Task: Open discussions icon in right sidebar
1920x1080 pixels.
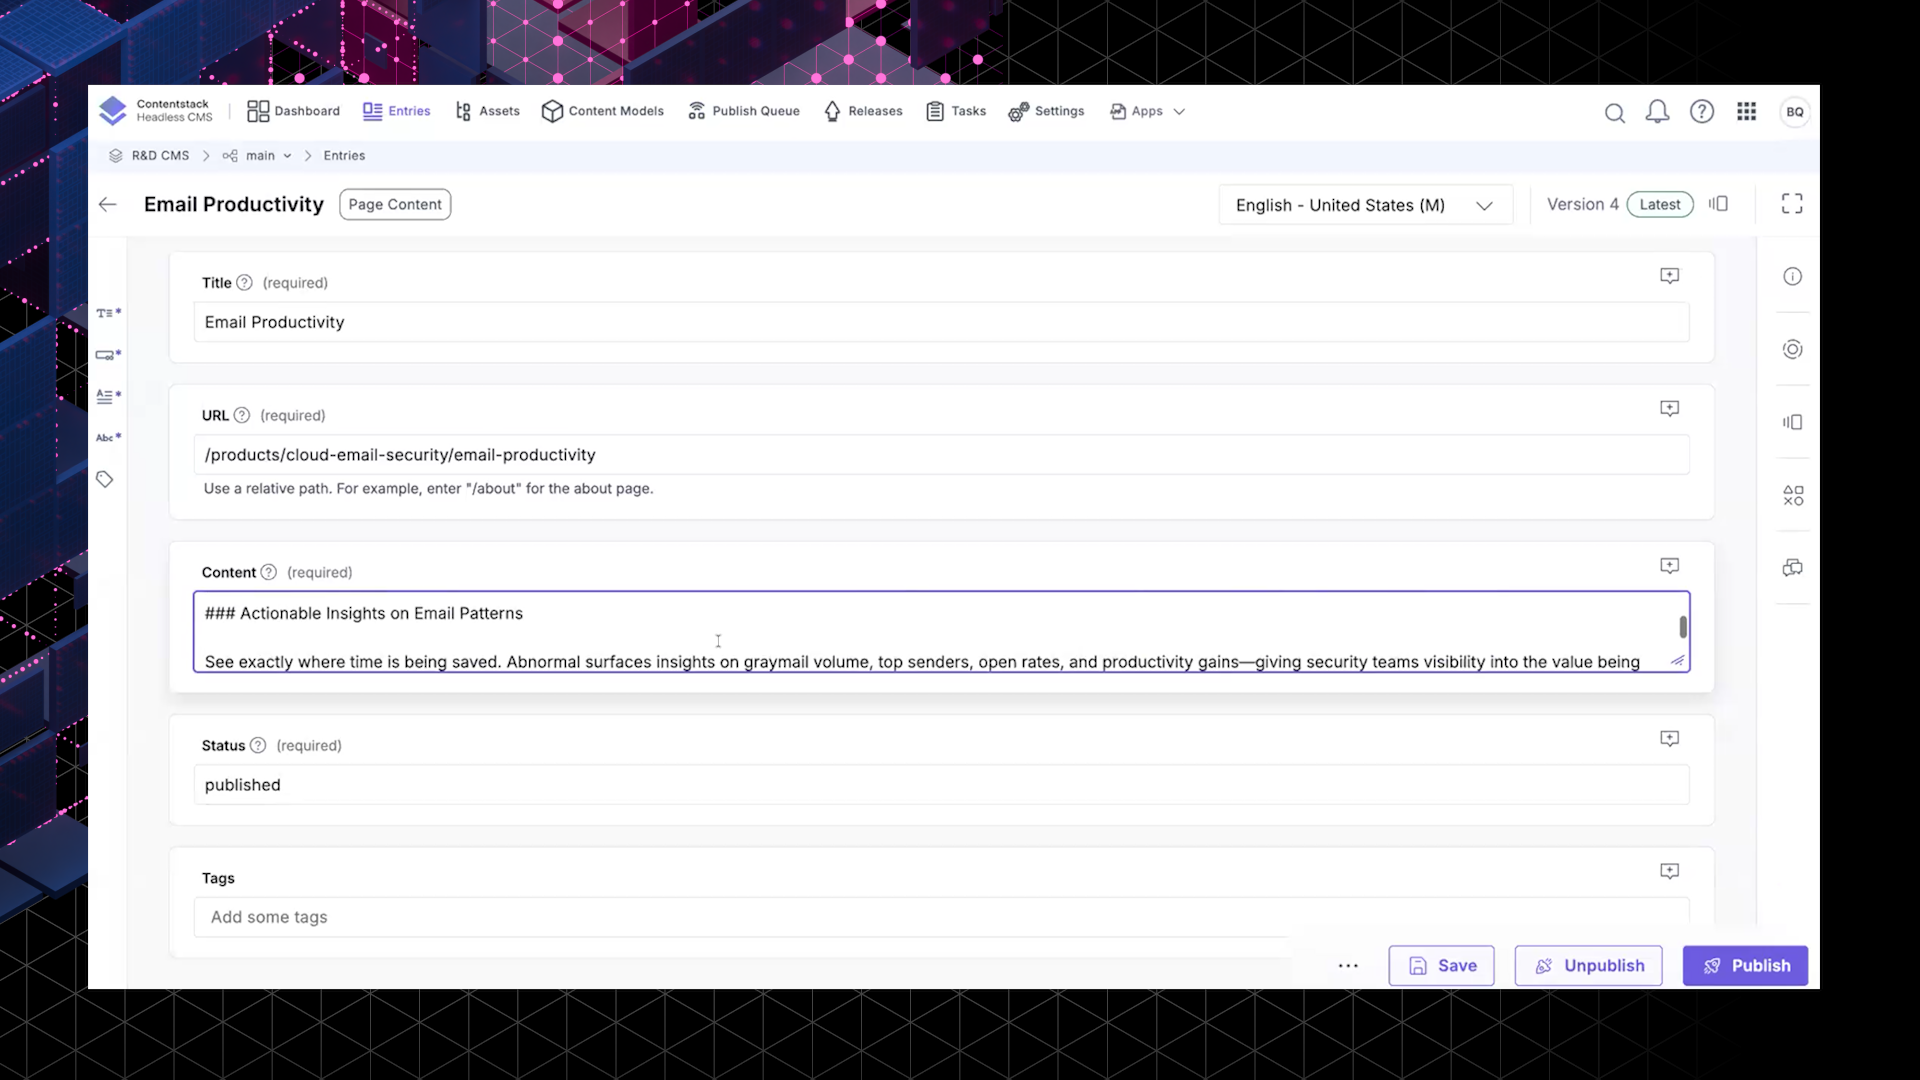Action: [x=1792, y=568]
